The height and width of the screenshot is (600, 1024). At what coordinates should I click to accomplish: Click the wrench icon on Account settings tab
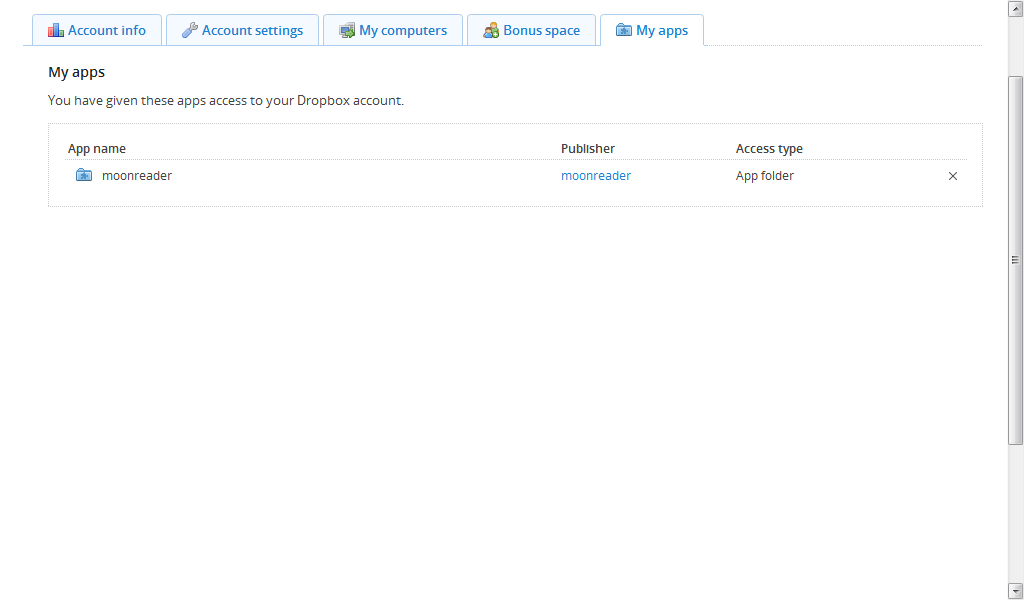(x=189, y=30)
